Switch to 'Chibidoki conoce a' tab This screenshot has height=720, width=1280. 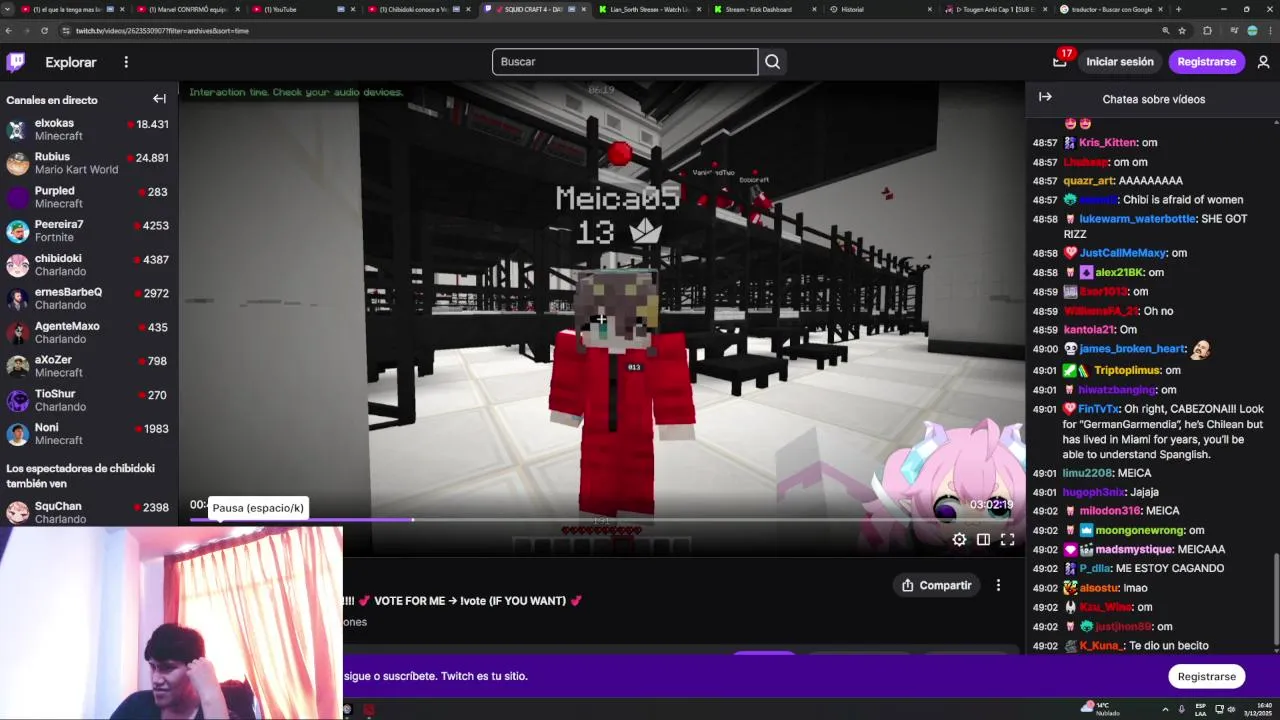419,9
